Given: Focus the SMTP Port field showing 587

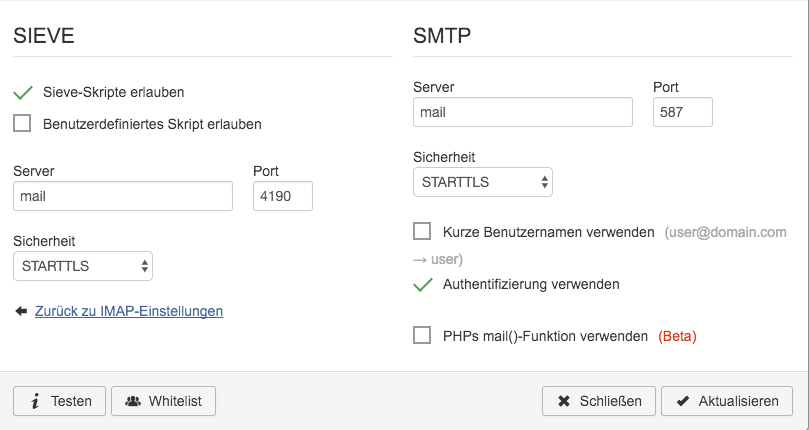Looking at the screenshot, I should 683,112.
